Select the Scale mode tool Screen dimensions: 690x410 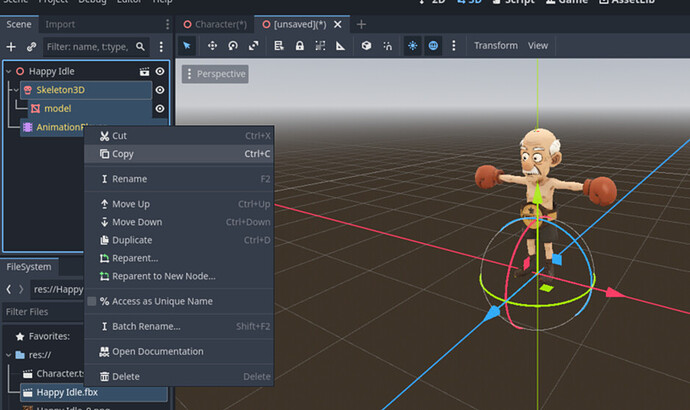[x=254, y=46]
